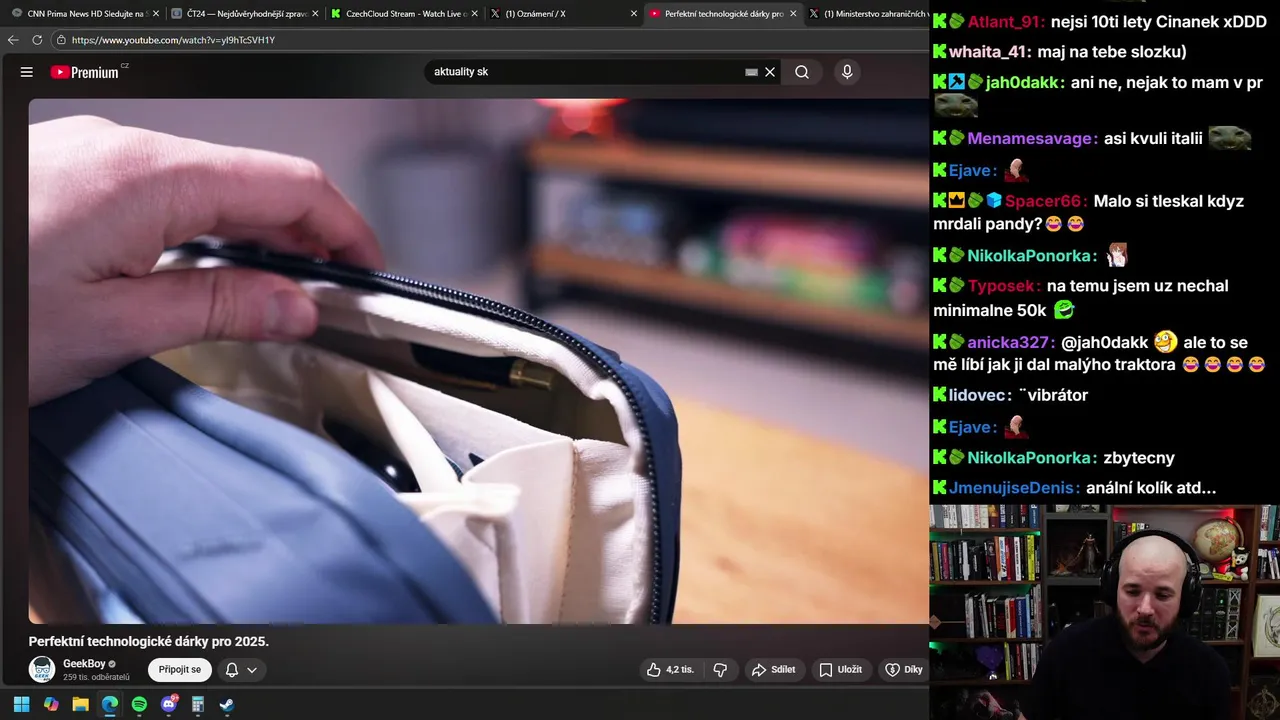Viewport: 1280px width, 720px height.
Task: Open chat user whaita_41's name
Action: (990, 52)
